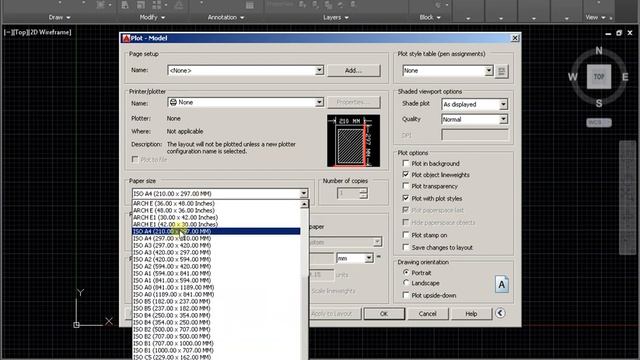Viewport: 640px width, 360px height.
Task: Click the OK button
Action: 384,313
